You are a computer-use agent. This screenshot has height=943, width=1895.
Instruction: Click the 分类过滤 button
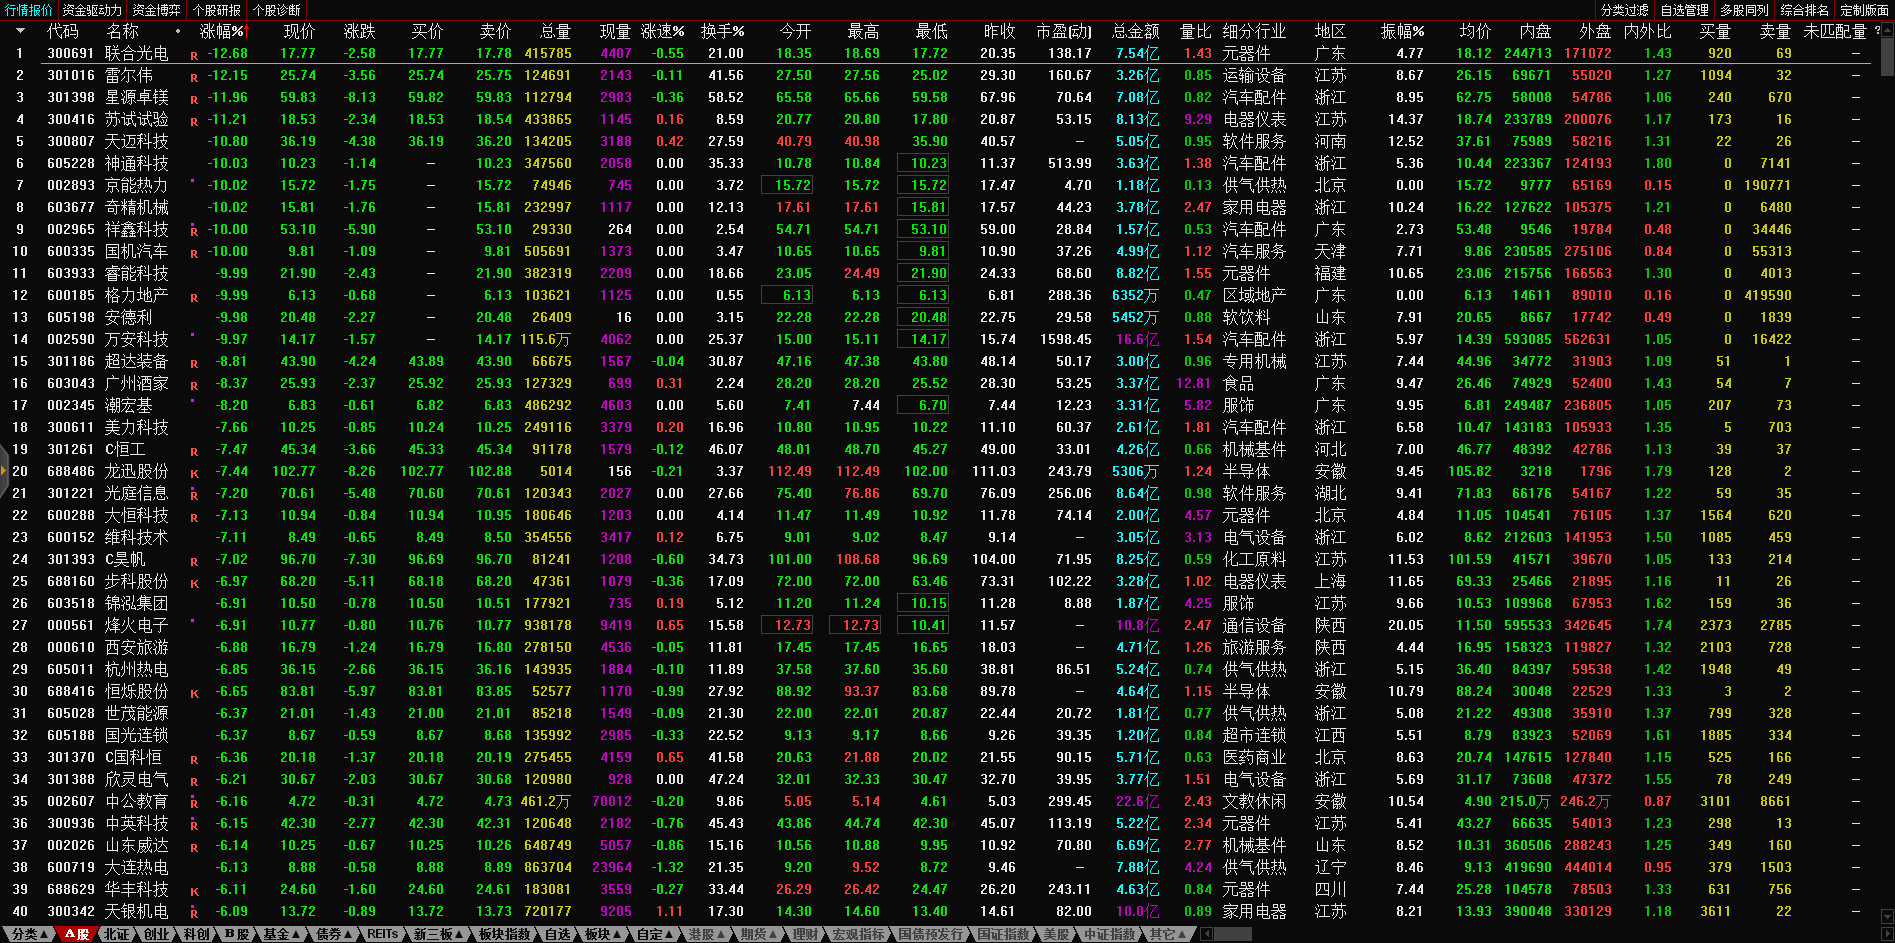(x=1624, y=10)
